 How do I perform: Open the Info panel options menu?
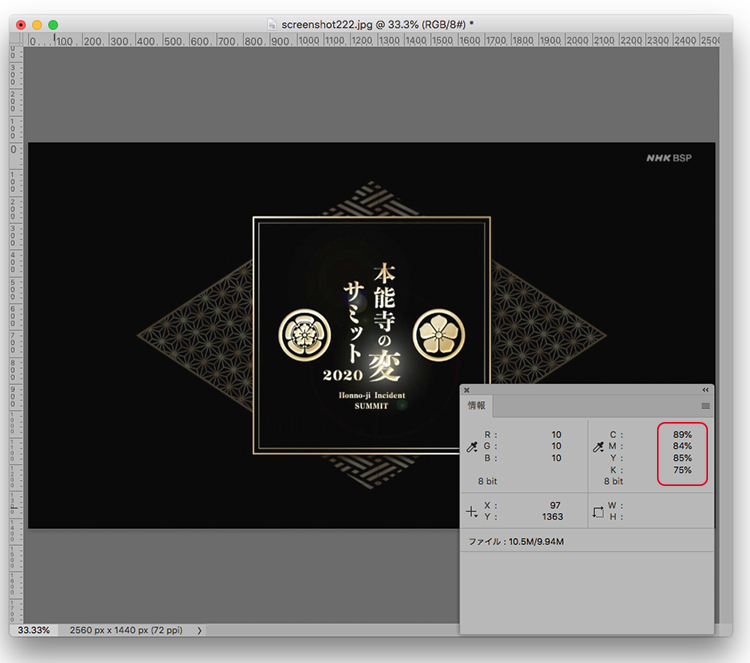(705, 406)
